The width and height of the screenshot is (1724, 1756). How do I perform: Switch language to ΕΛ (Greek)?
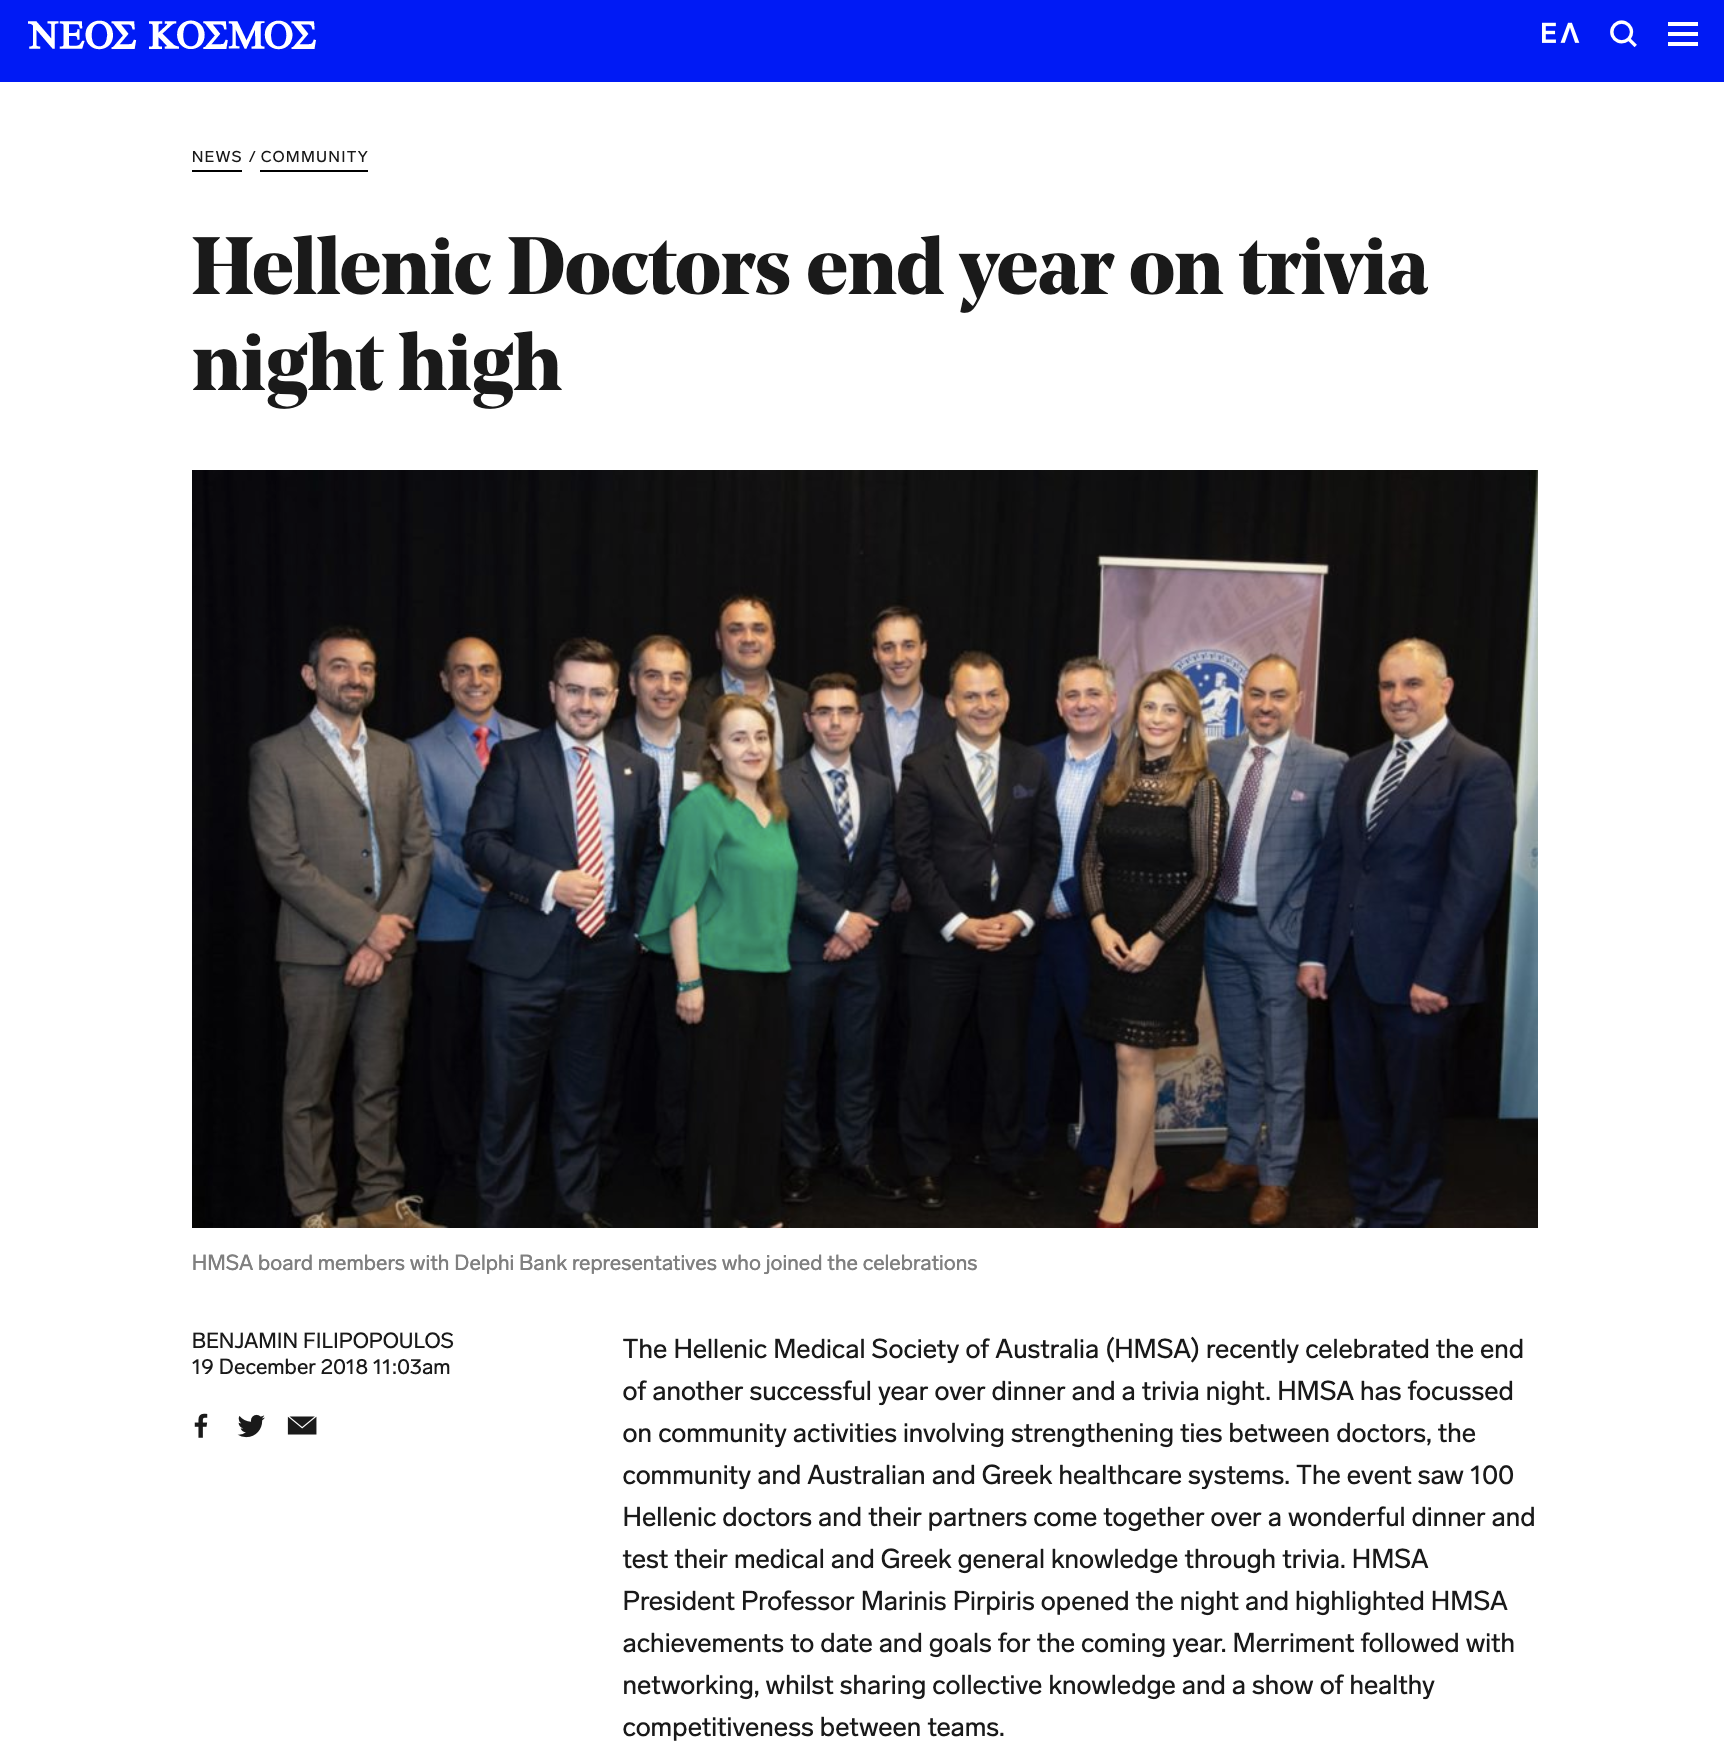[1560, 35]
